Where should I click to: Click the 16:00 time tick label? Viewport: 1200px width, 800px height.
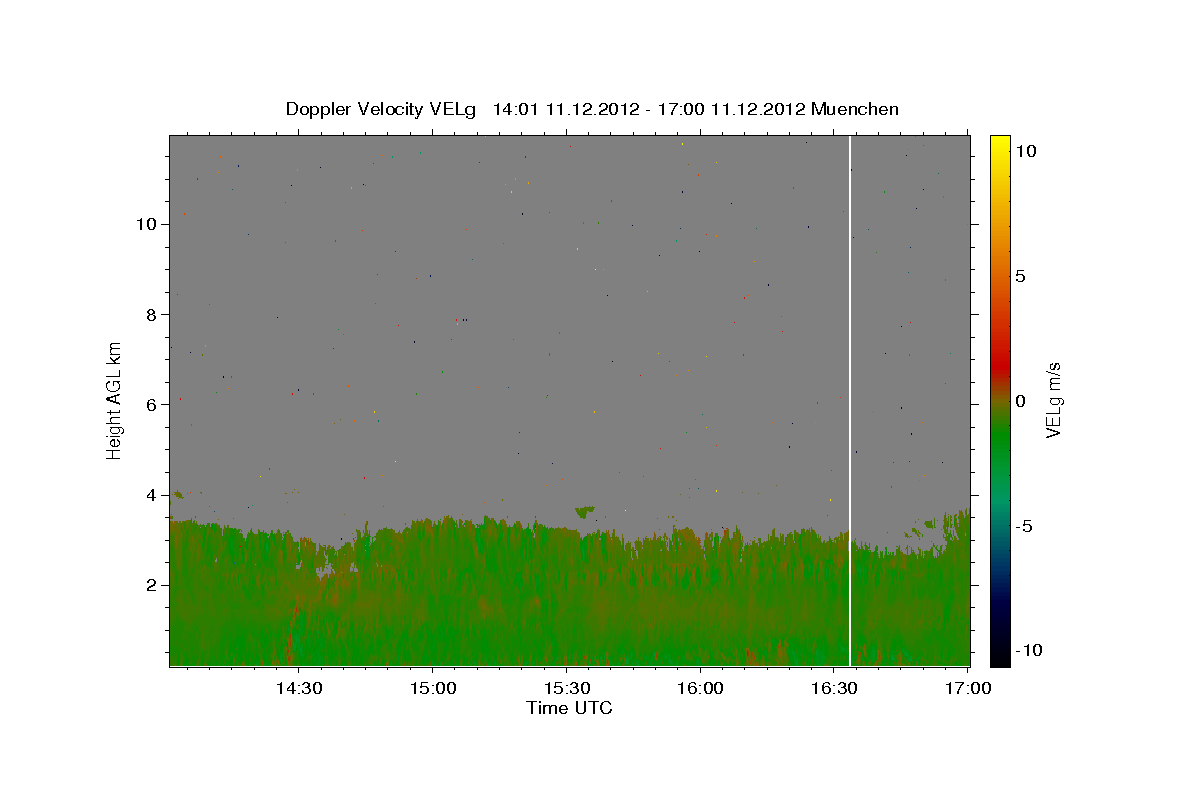(700, 688)
